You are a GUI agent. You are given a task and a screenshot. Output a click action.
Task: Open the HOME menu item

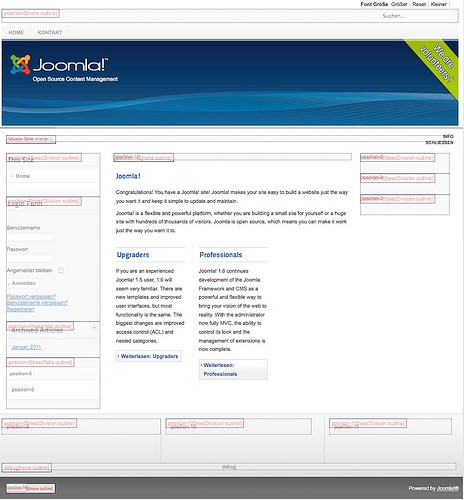[16, 32]
